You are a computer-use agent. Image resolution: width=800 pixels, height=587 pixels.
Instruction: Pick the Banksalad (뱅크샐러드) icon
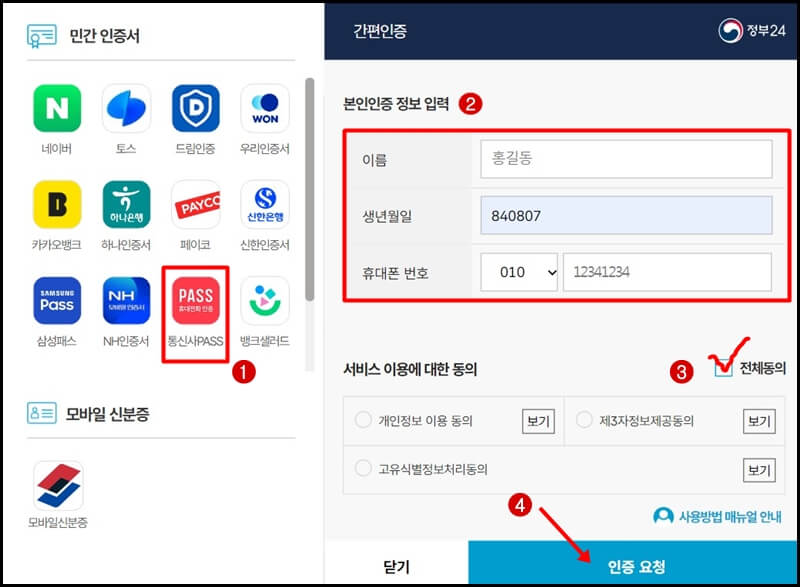(265, 300)
